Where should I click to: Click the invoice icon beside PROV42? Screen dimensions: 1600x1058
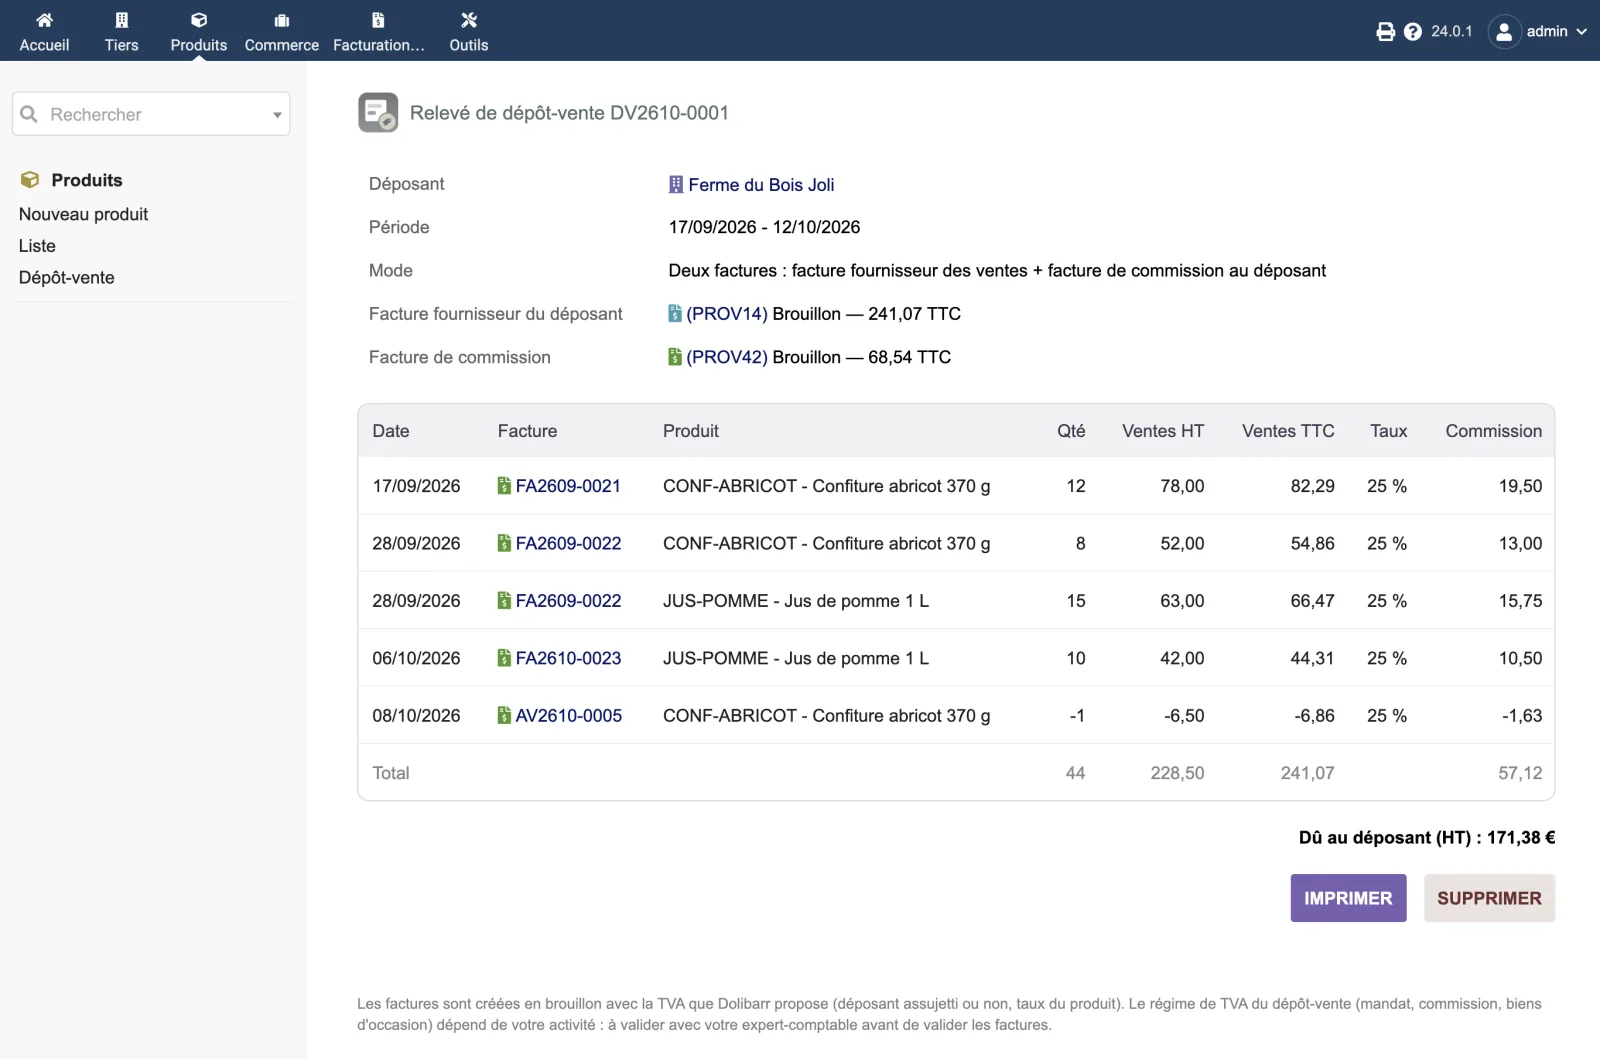(675, 357)
